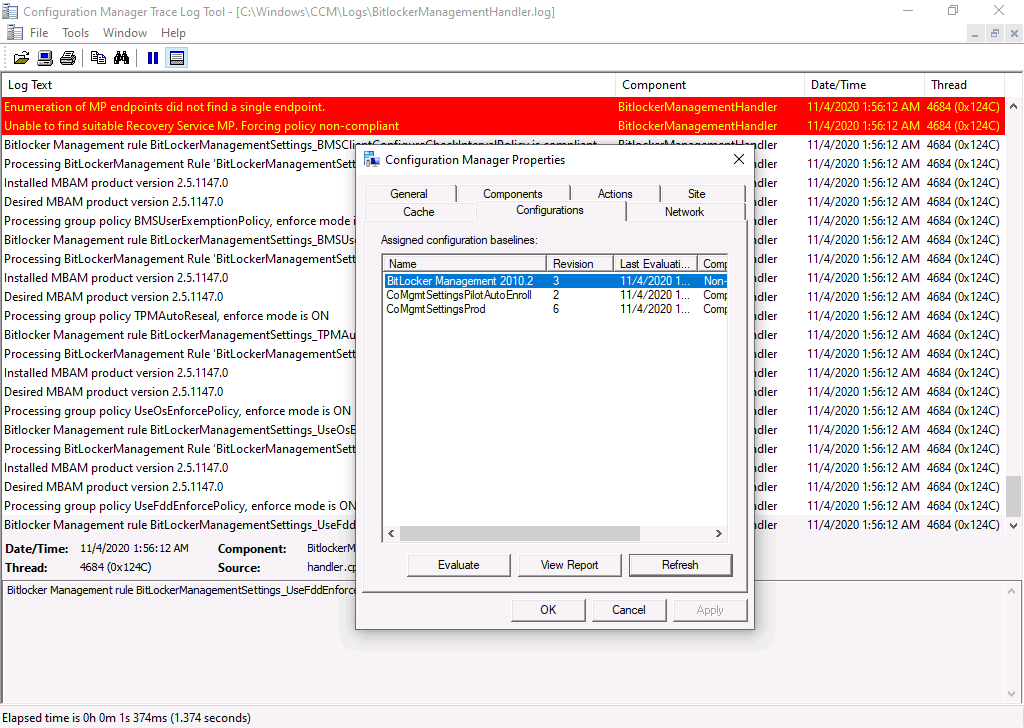Switch to the Cache tab
The image size is (1024, 728).
(419, 212)
